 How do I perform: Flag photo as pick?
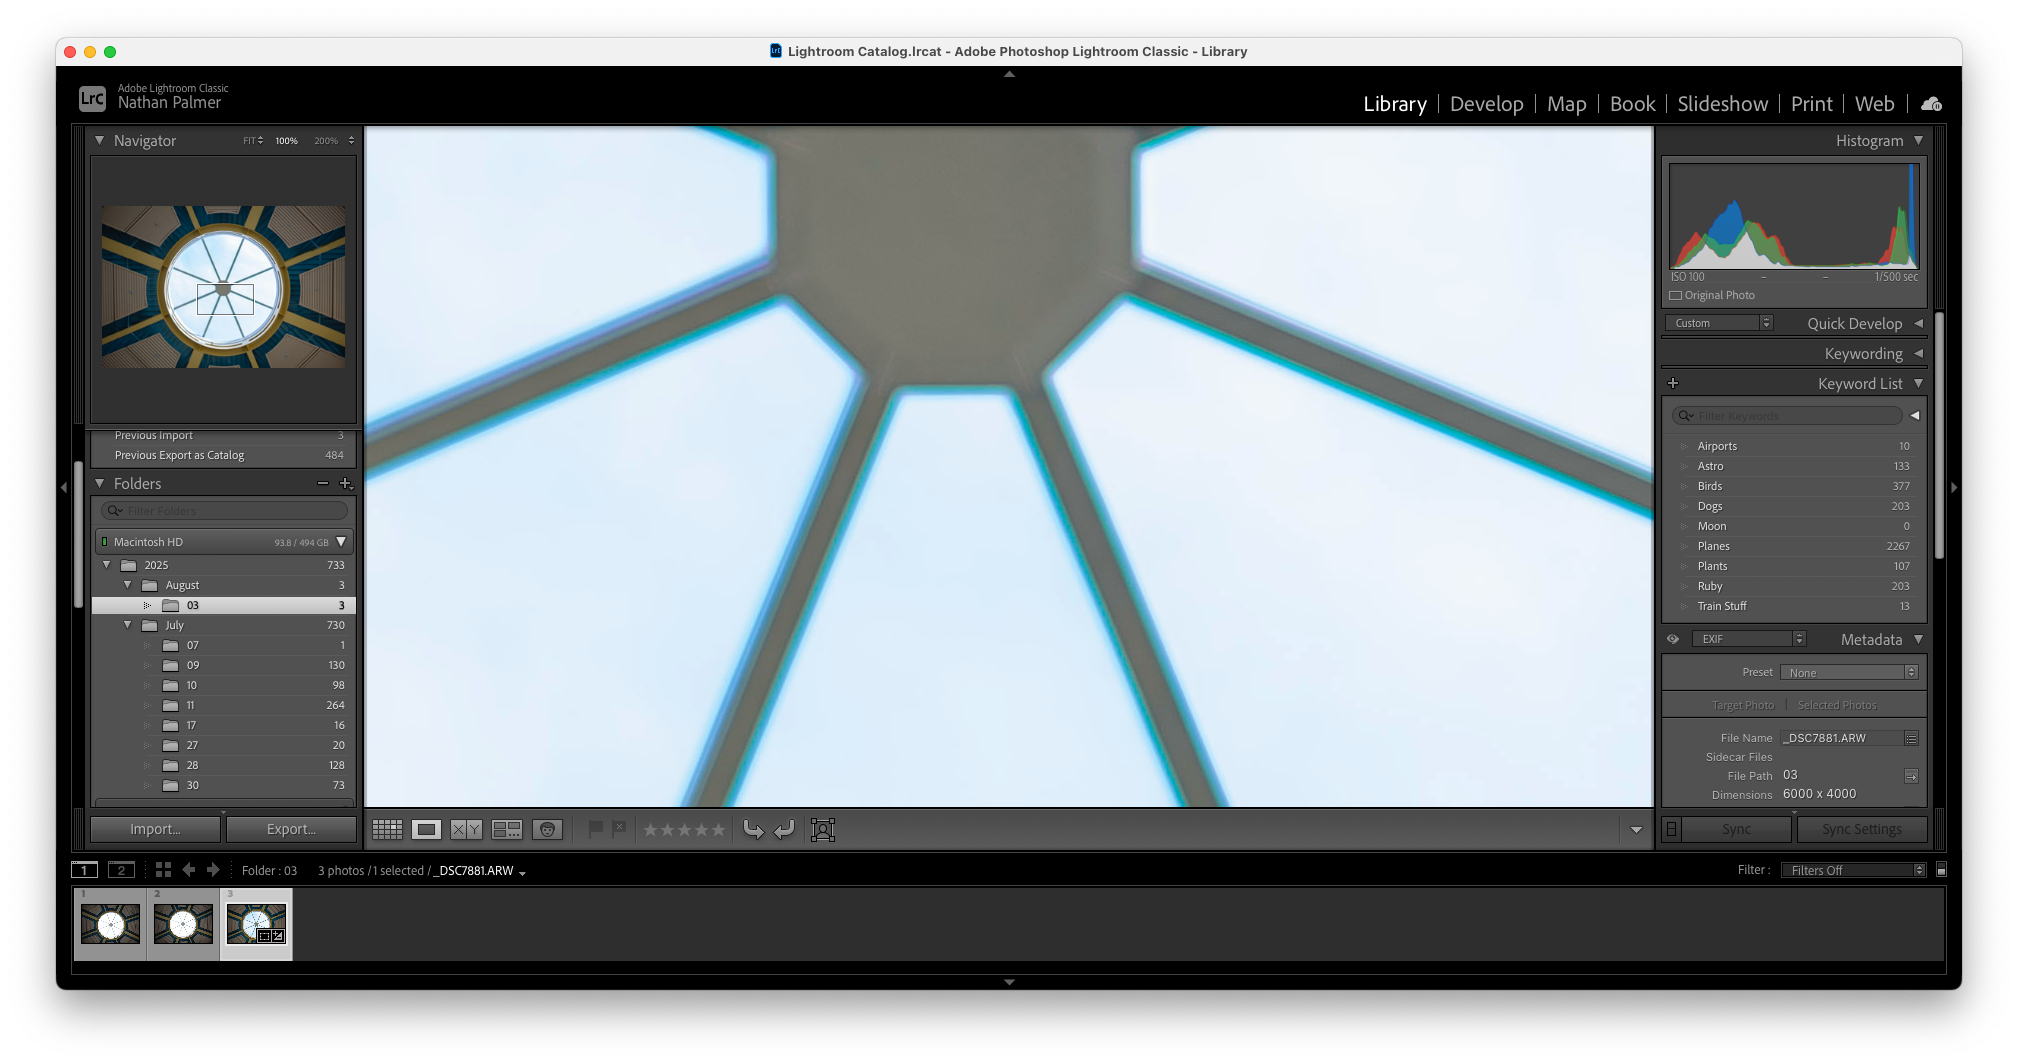pyautogui.click(x=595, y=829)
